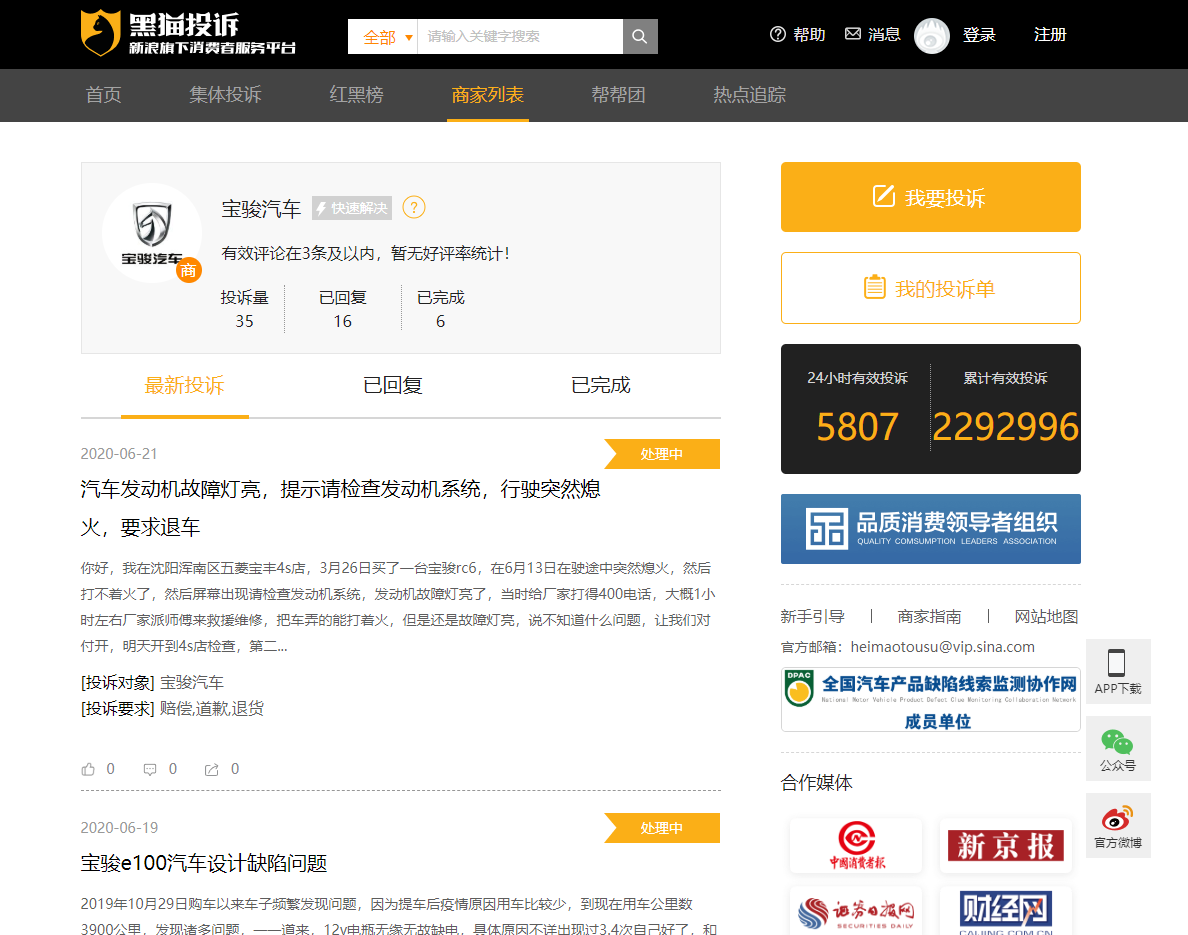Screen dimensions: 1188x935
Task: Click 官方微博 Weibo icon
Action: (x=1118, y=825)
